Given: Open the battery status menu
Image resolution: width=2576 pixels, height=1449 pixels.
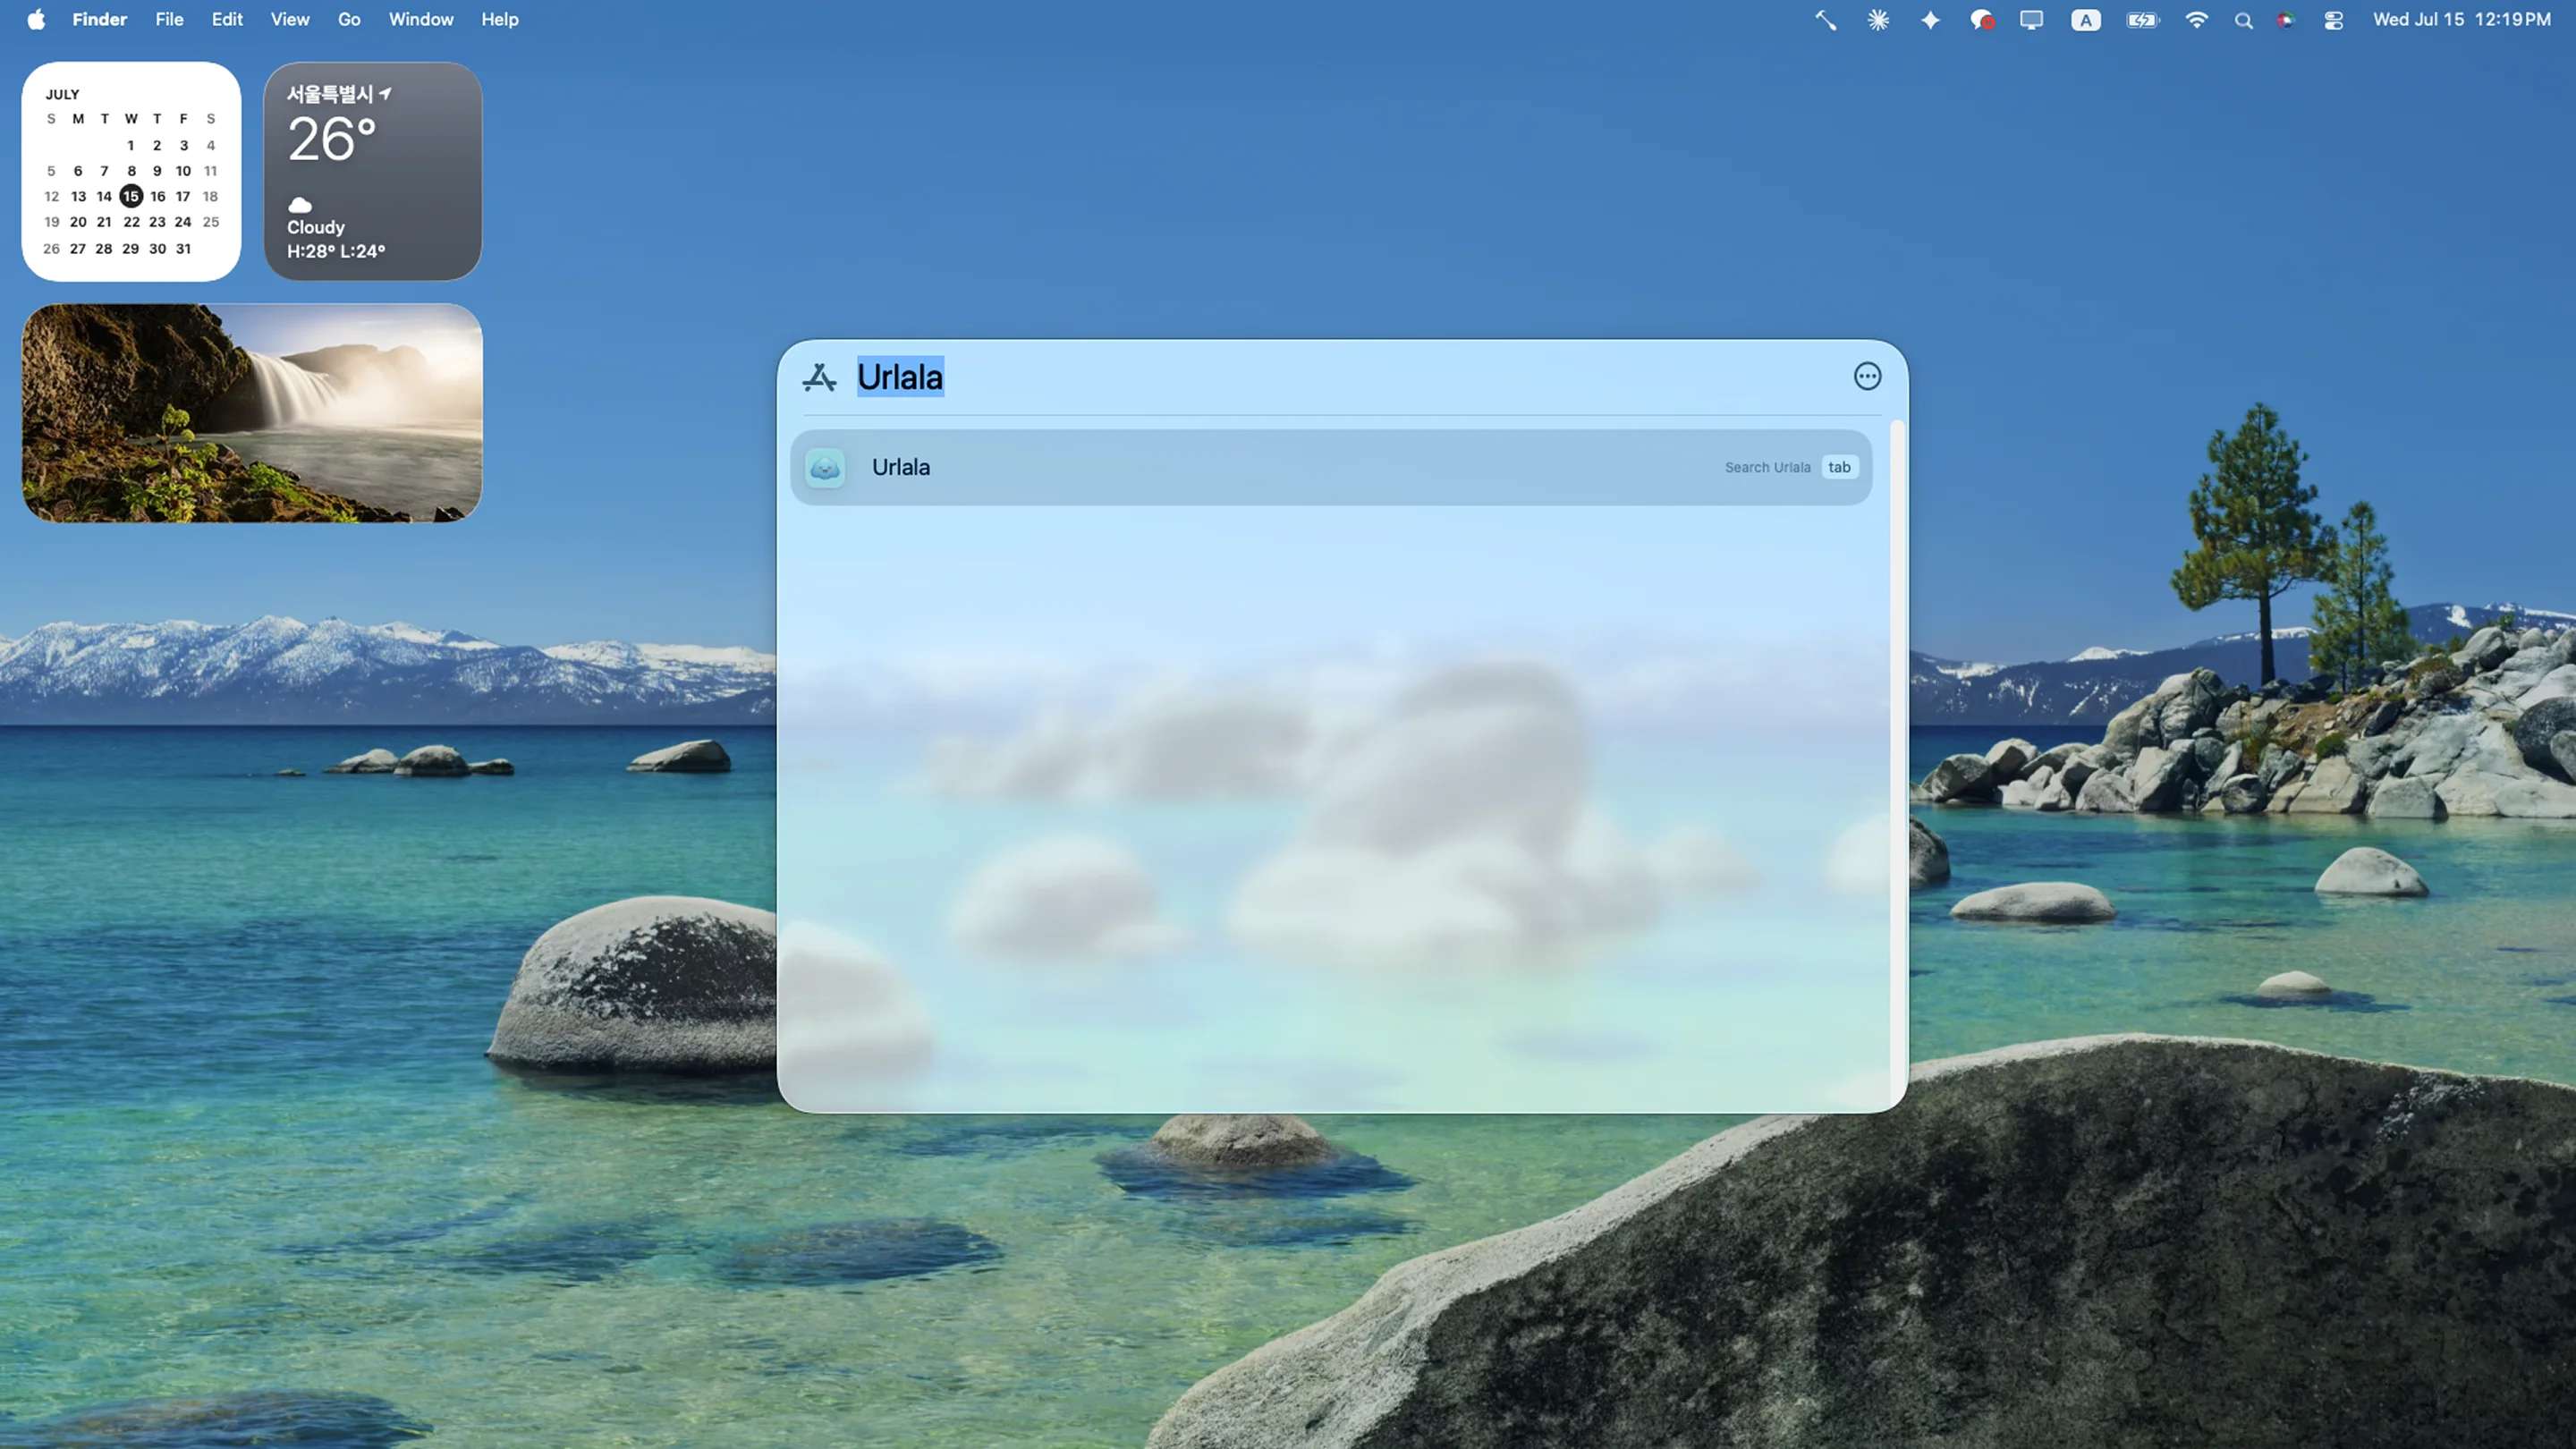Looking at the screenshot, I should pos(2143,20).
